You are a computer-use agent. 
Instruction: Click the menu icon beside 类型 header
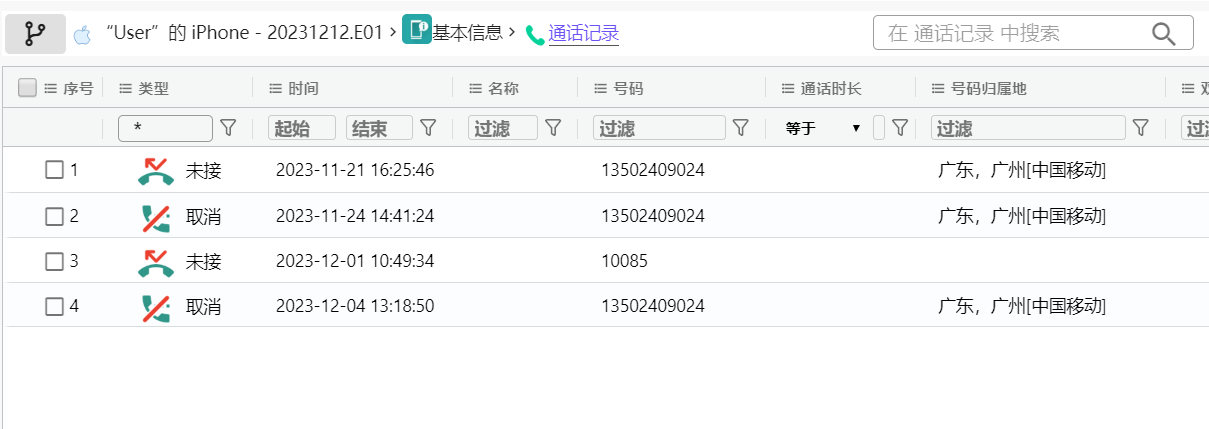click(x=125, y=89)
